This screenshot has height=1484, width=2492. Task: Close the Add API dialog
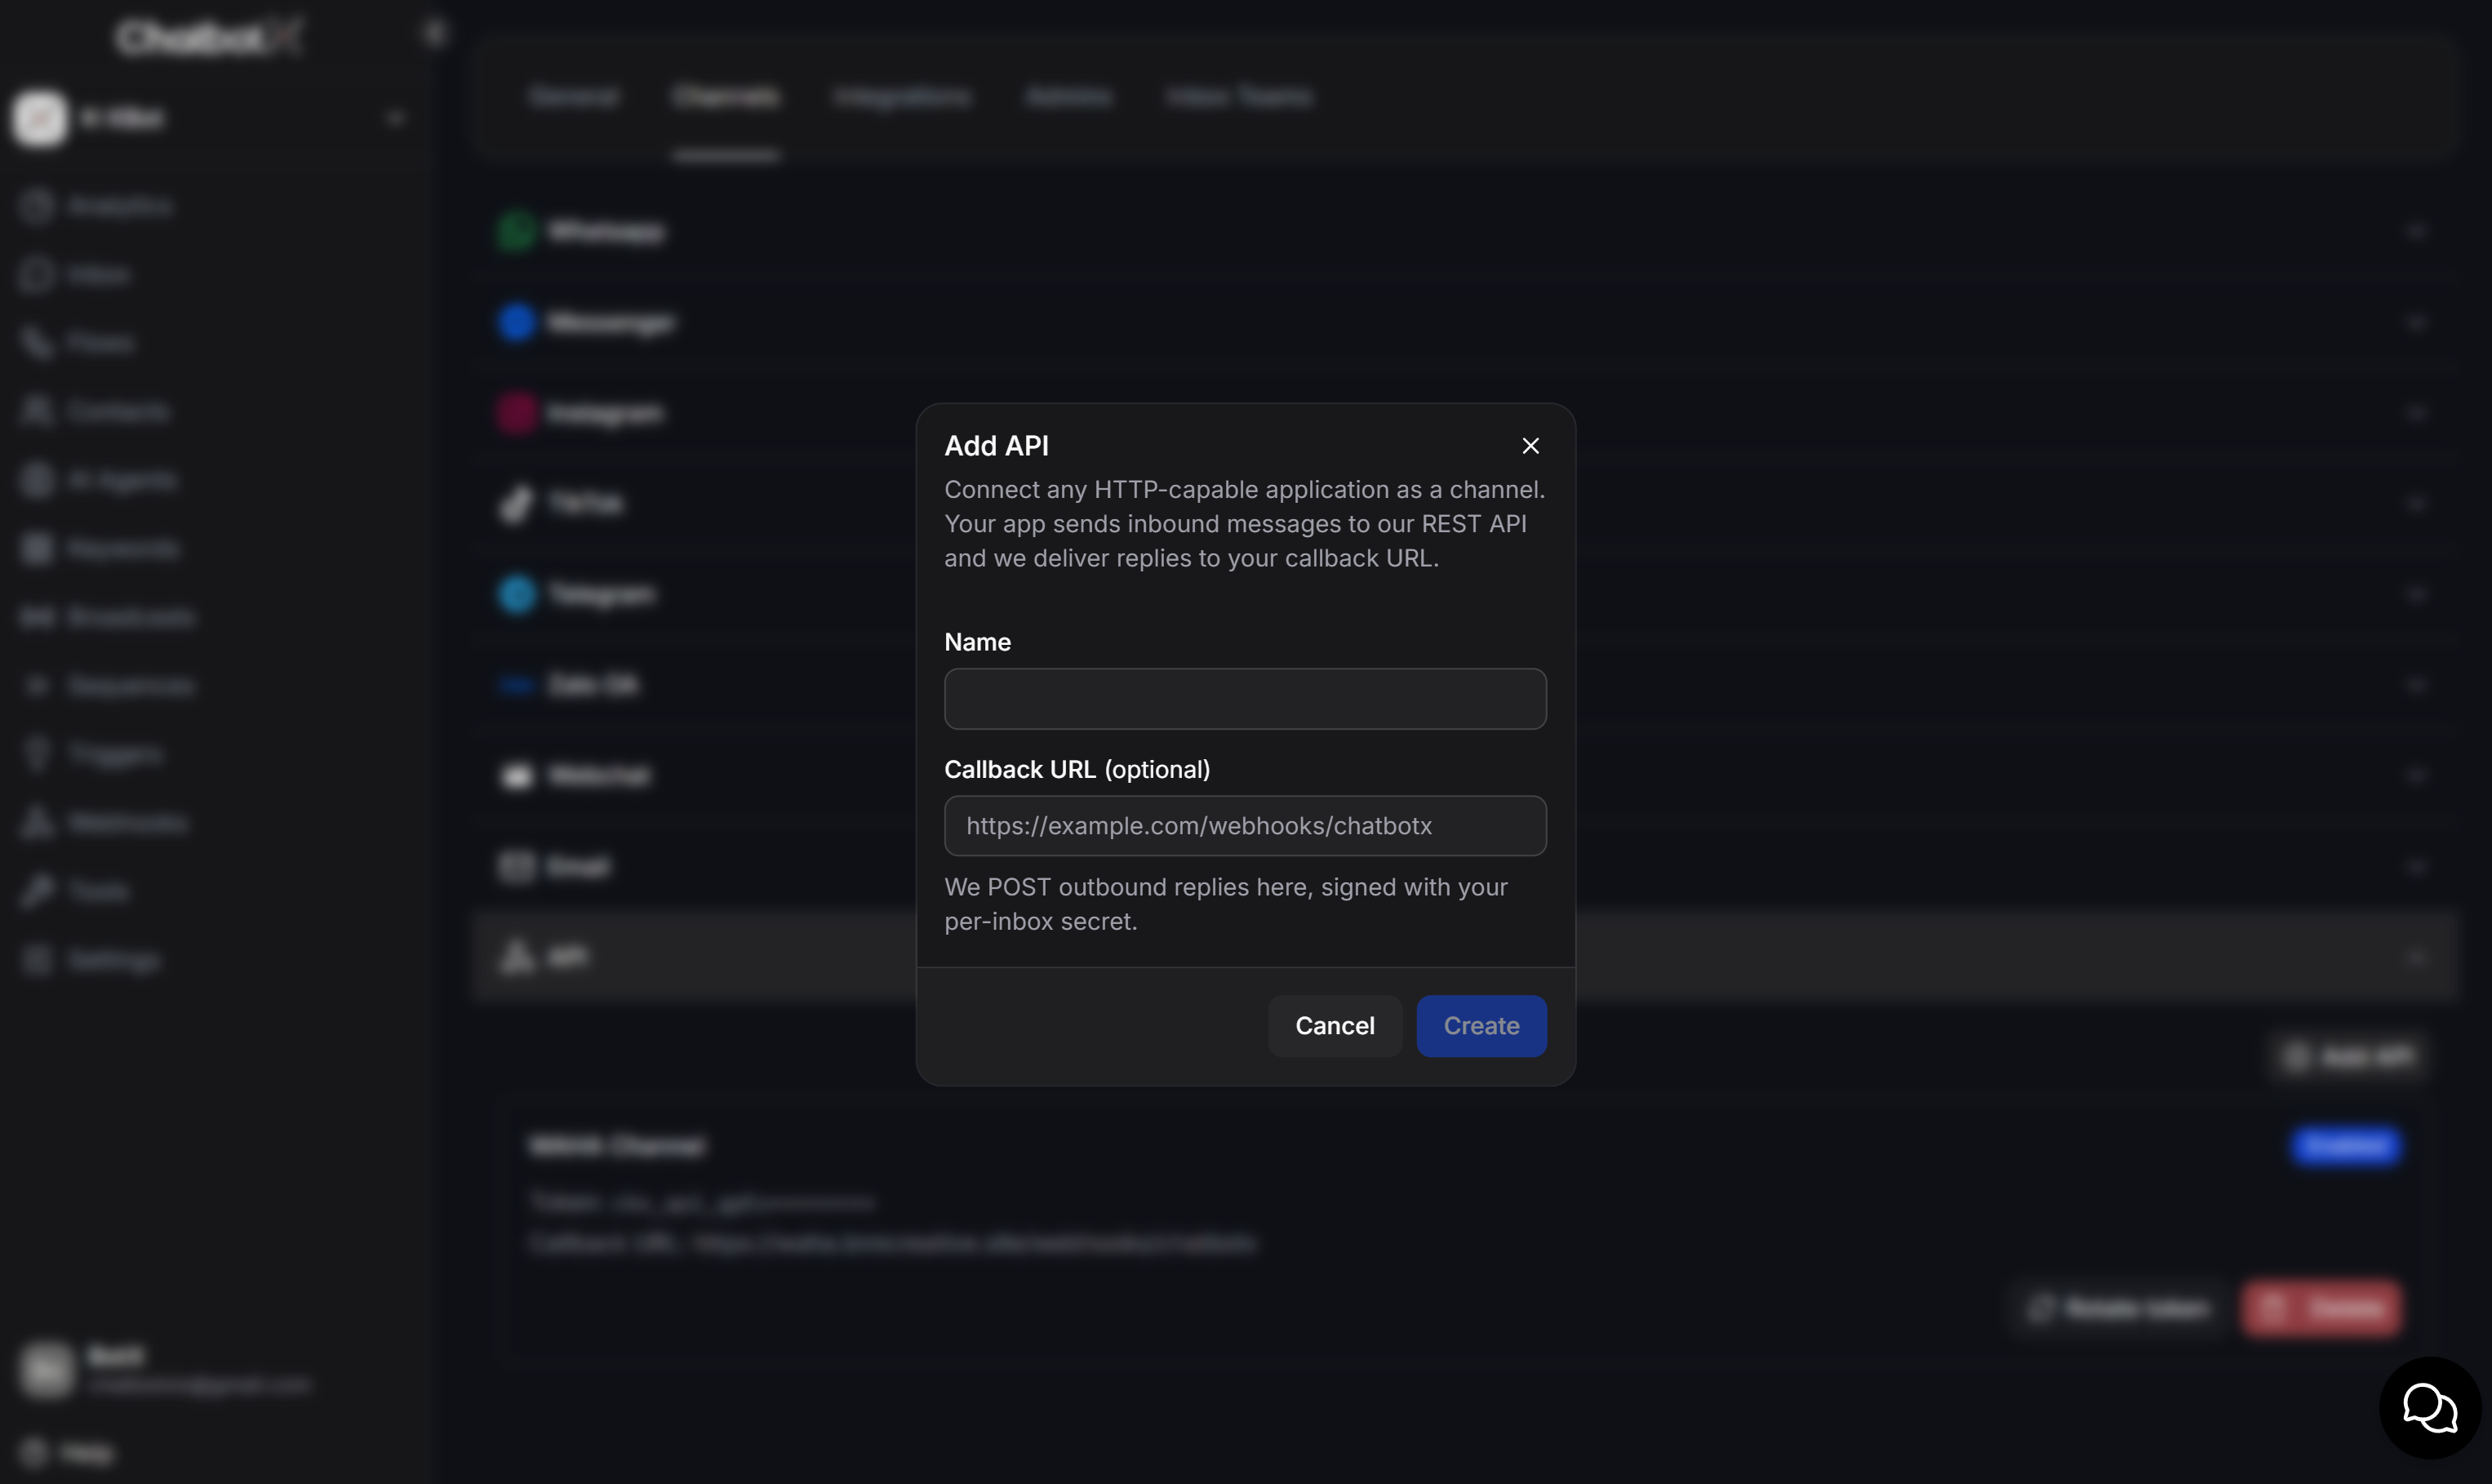pos(1530,446)
